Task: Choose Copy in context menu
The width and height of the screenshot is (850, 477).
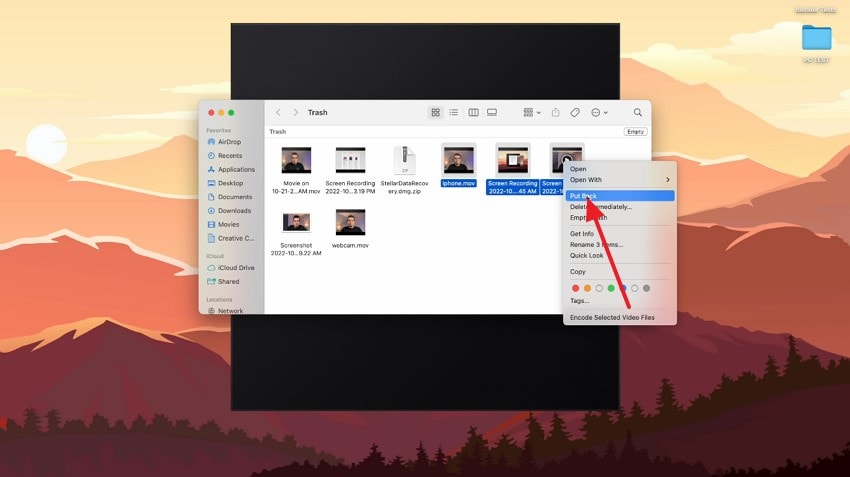Action: coord(620,272)
